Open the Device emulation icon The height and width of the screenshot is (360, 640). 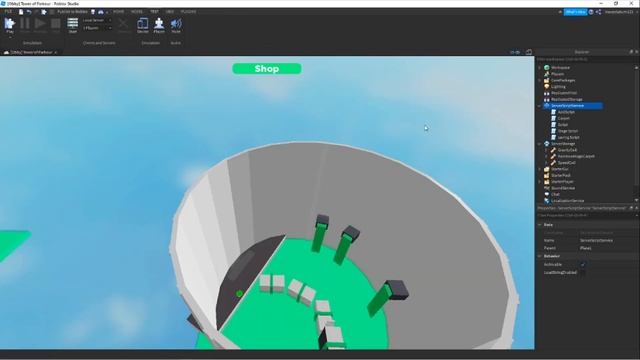point(143,23)
